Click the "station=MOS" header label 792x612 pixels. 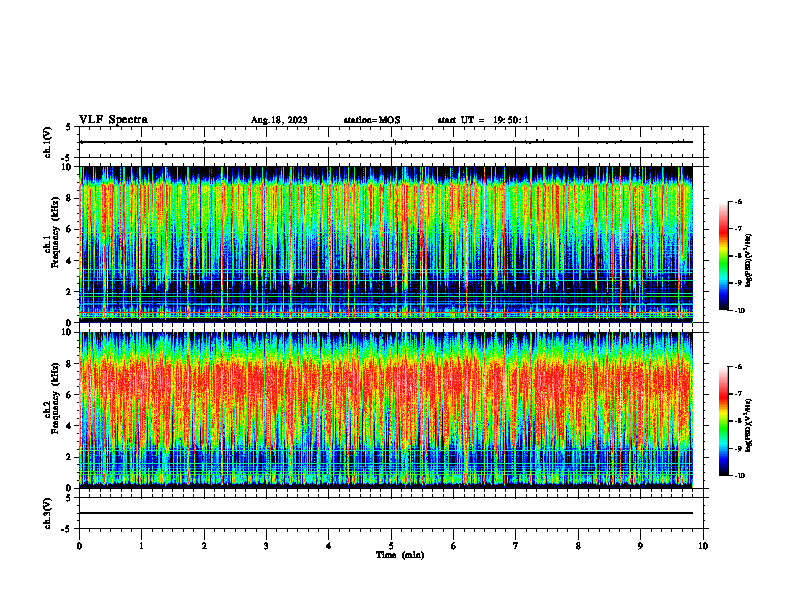click(372, 120)
